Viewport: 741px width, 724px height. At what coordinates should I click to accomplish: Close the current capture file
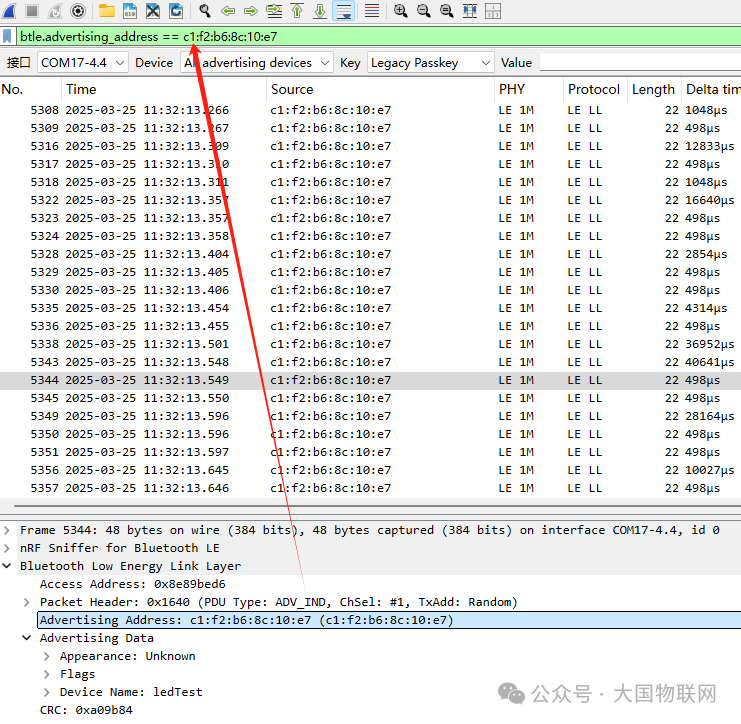(x=153, y=10)
